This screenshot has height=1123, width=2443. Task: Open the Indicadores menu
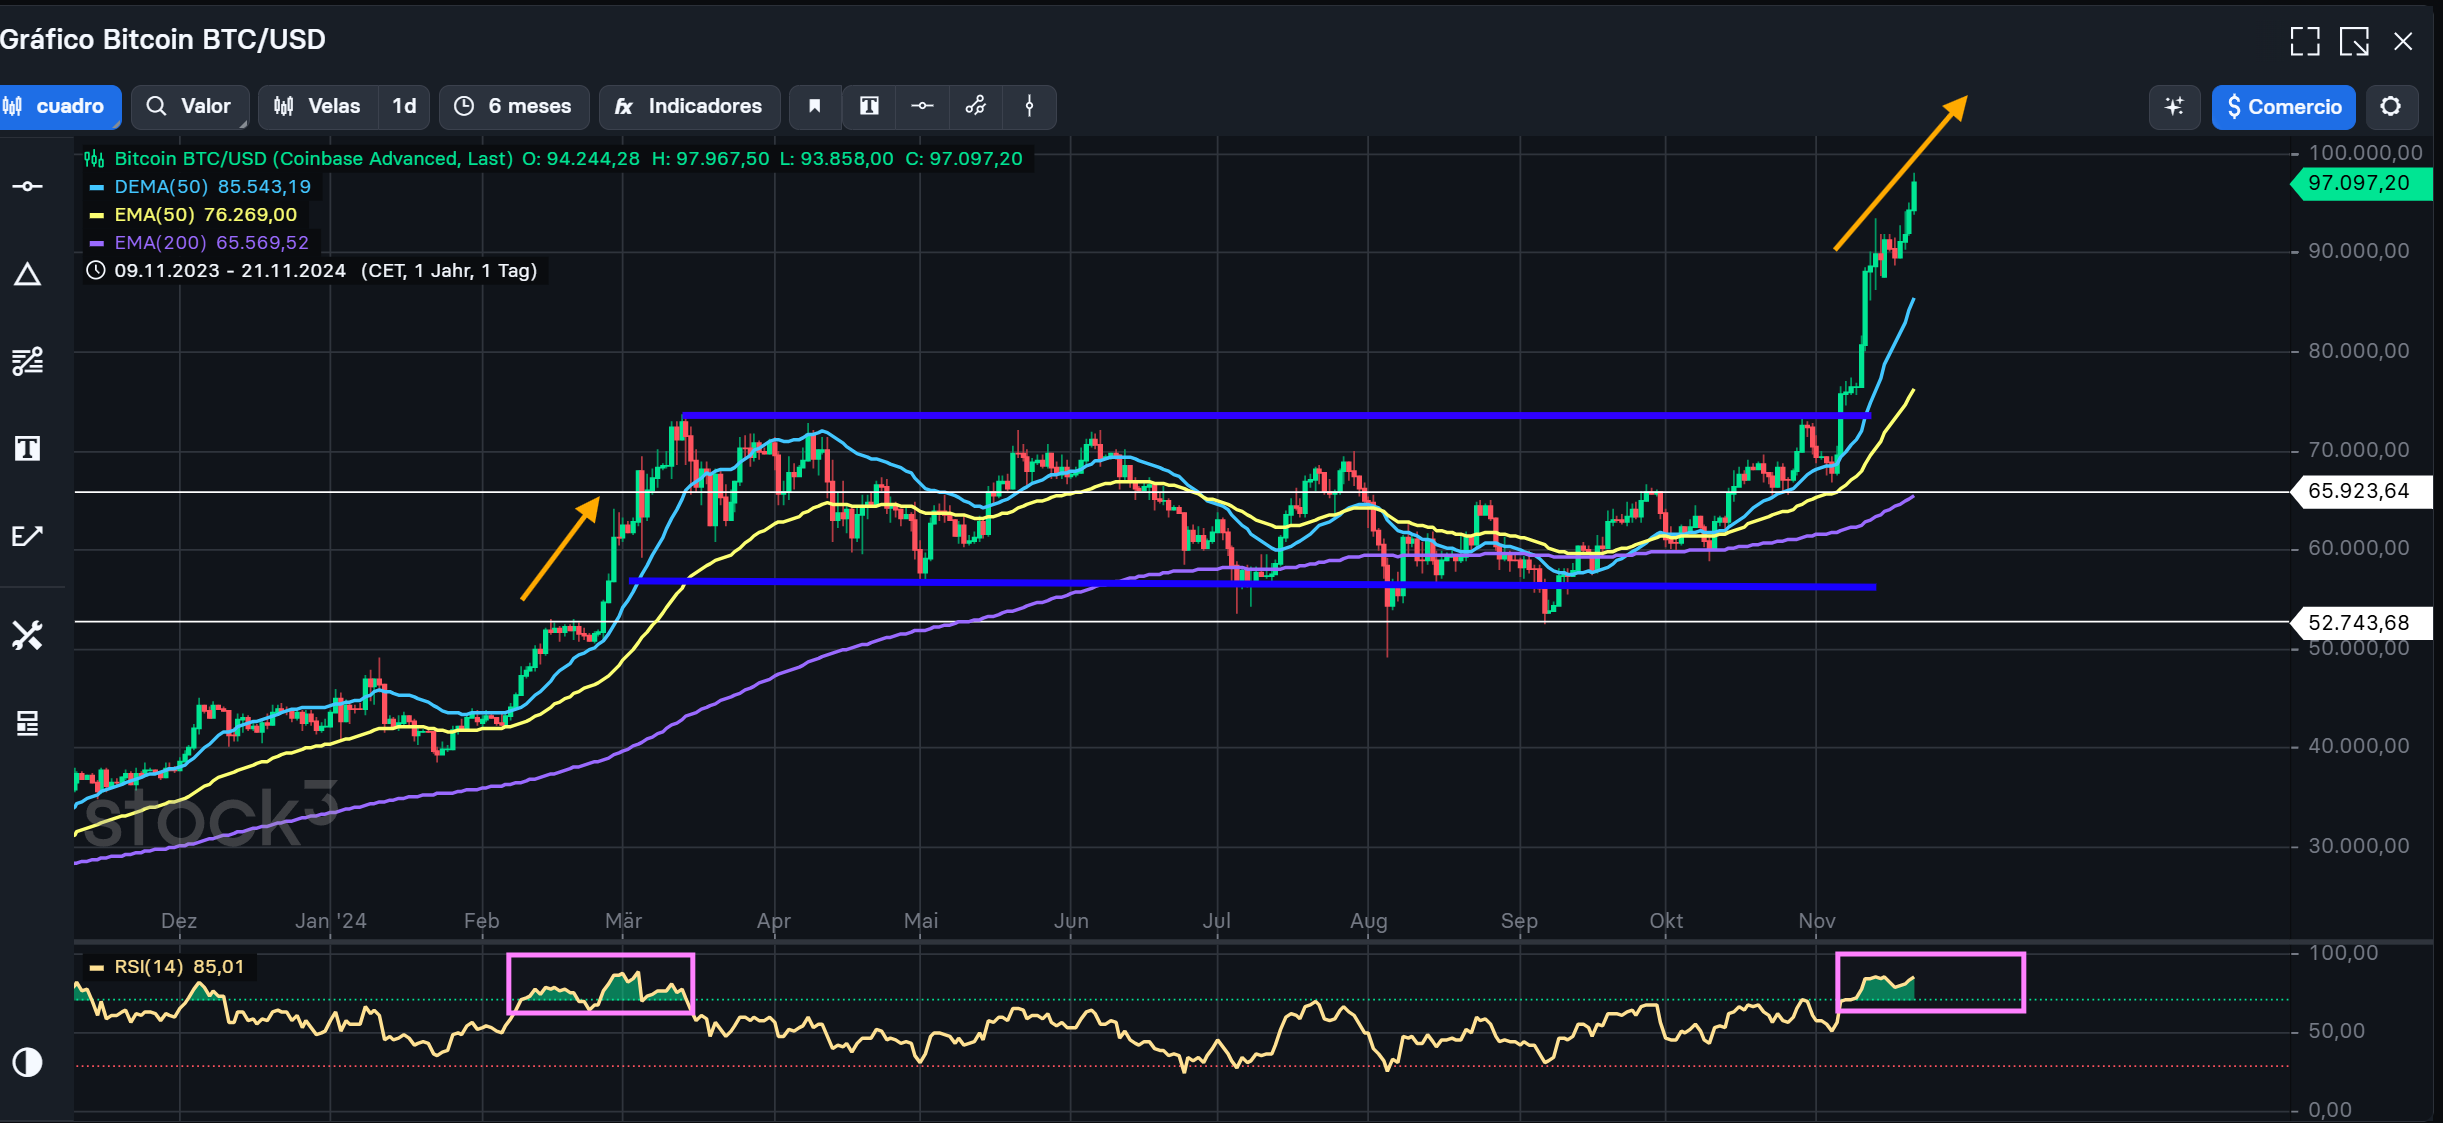[689, 107]
